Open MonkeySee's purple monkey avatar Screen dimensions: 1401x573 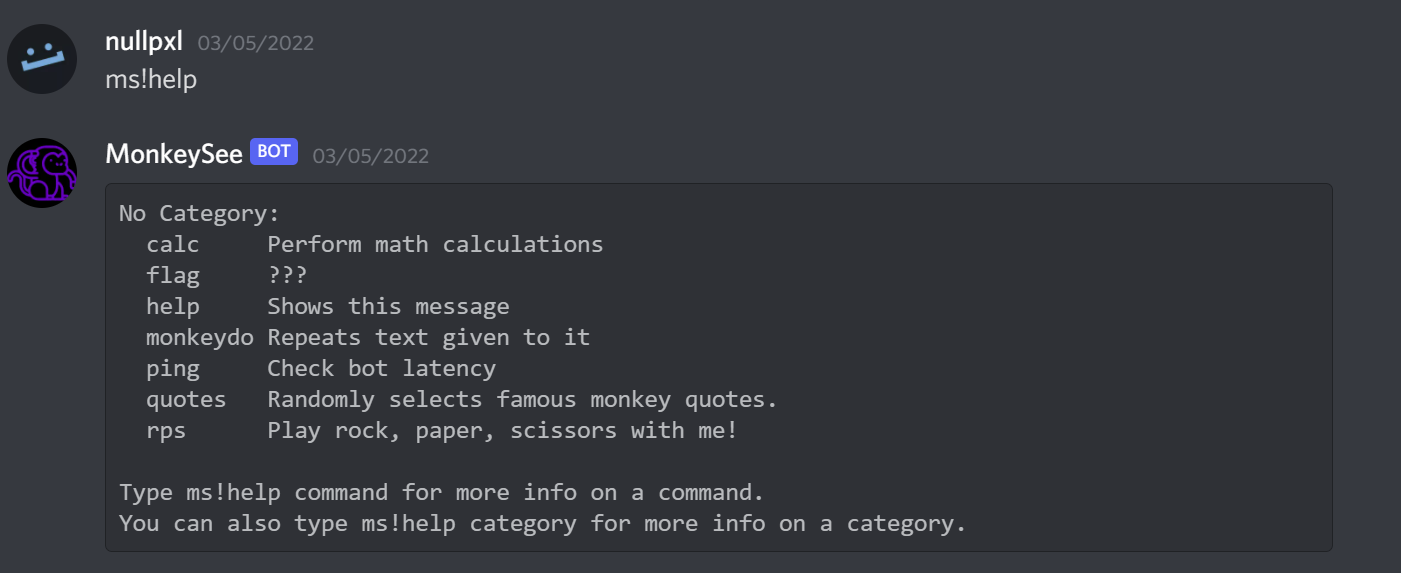click(x=42, y=173)
